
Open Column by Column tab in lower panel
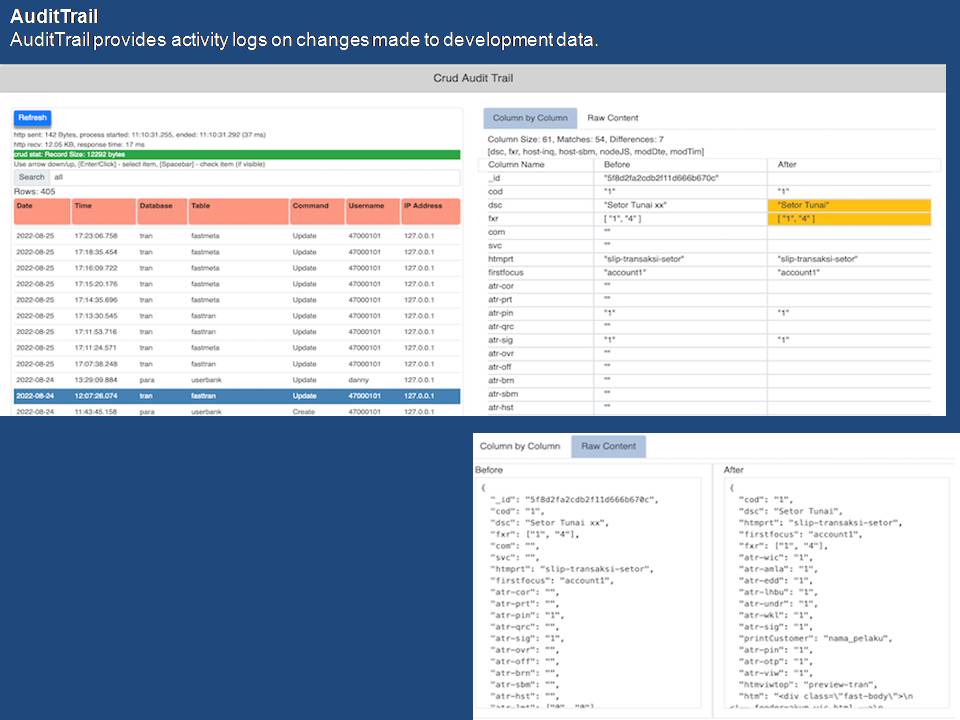tap(520, 446)
